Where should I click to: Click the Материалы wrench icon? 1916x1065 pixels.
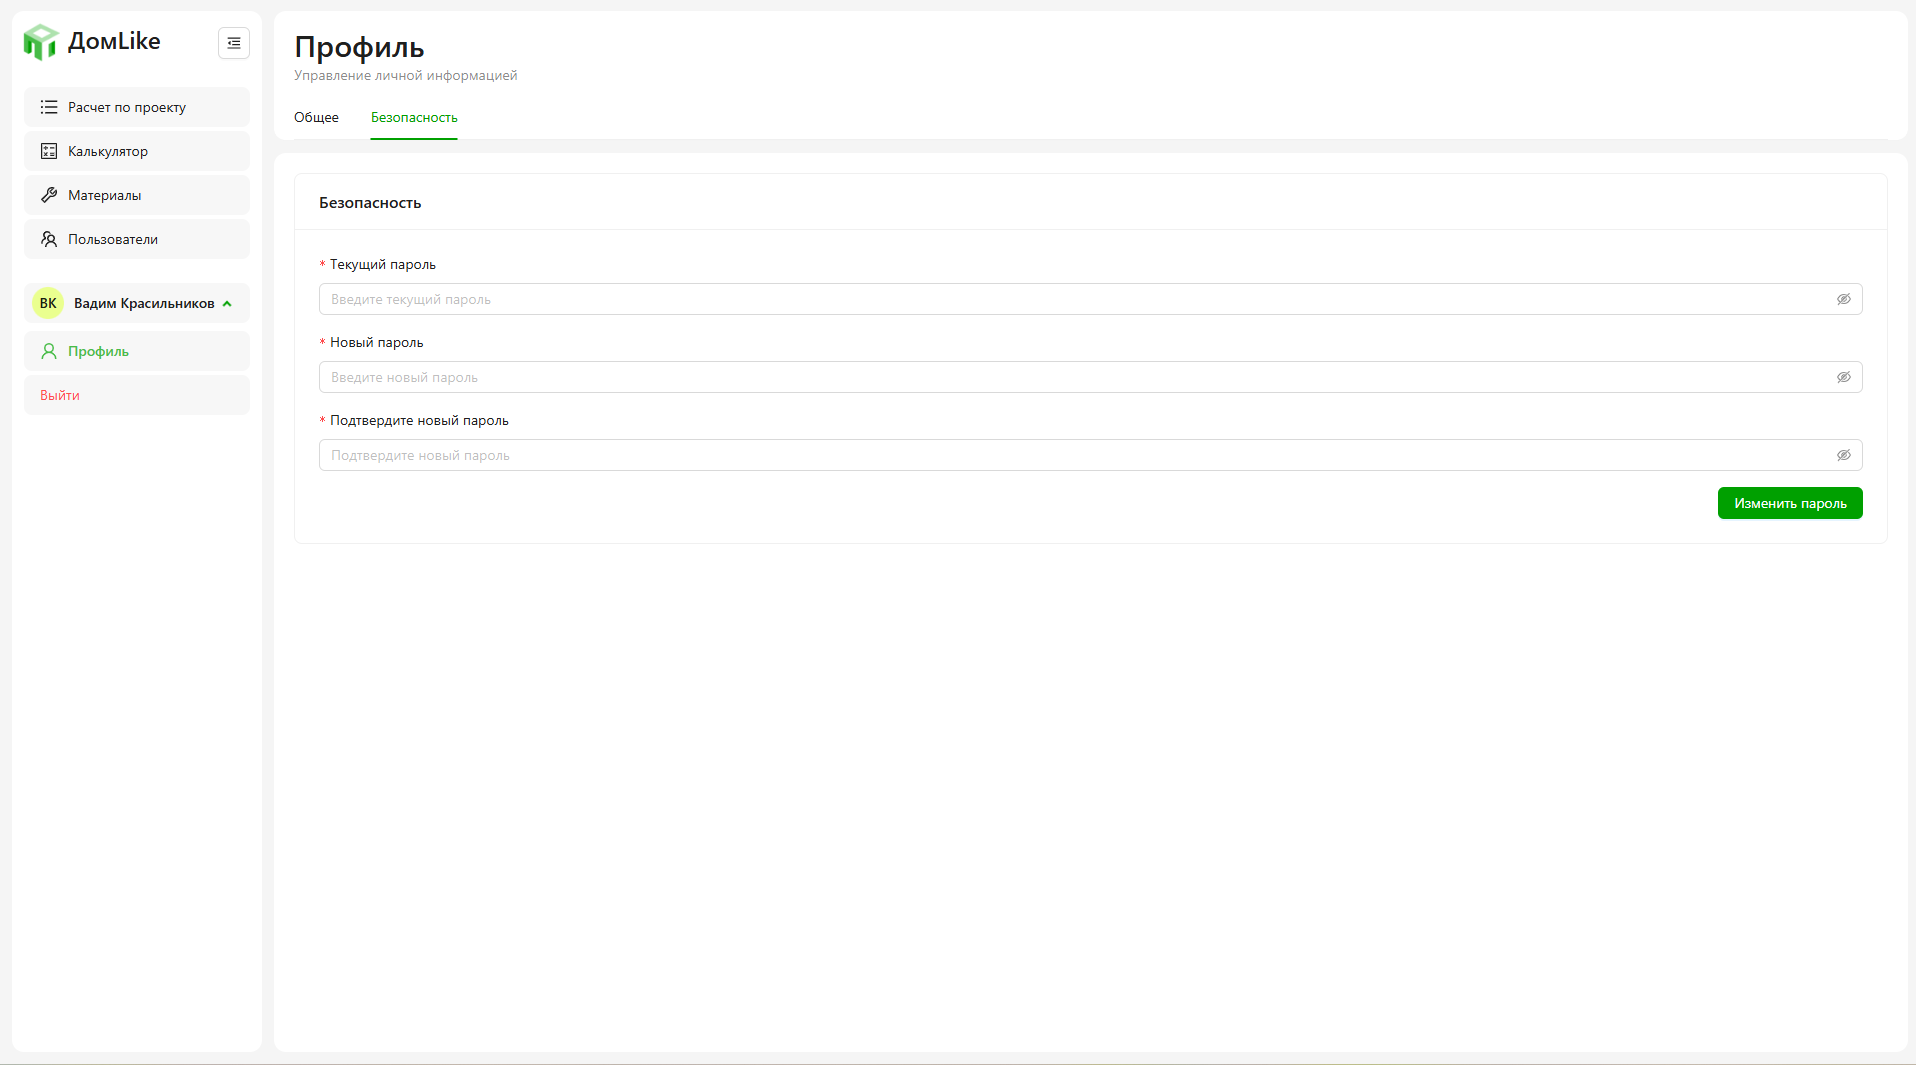[x=49, y=195]
